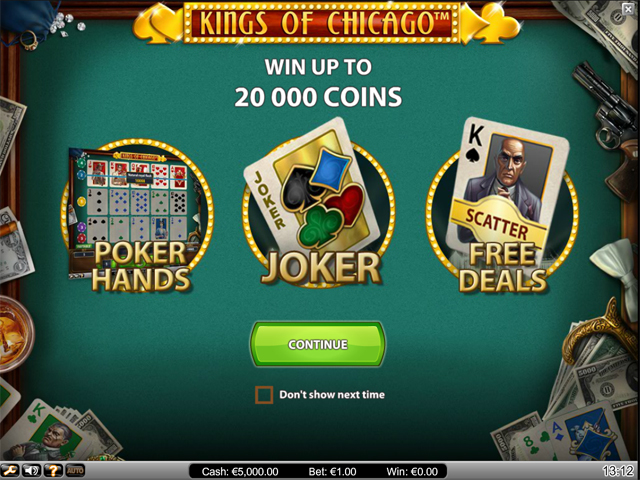Click the clock time in bottom bar
The image size is (640, 480).
click(x=620, y=472)
